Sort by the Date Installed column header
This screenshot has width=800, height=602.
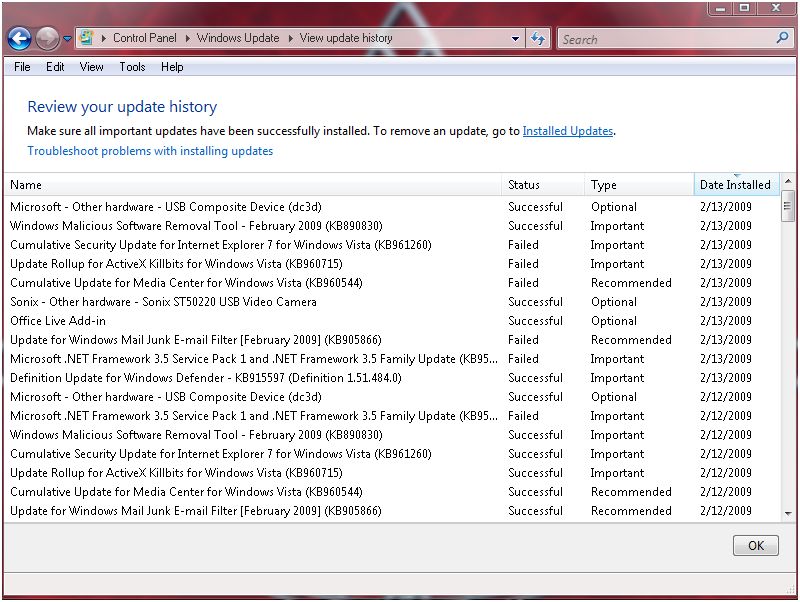(x=737, y=185)
